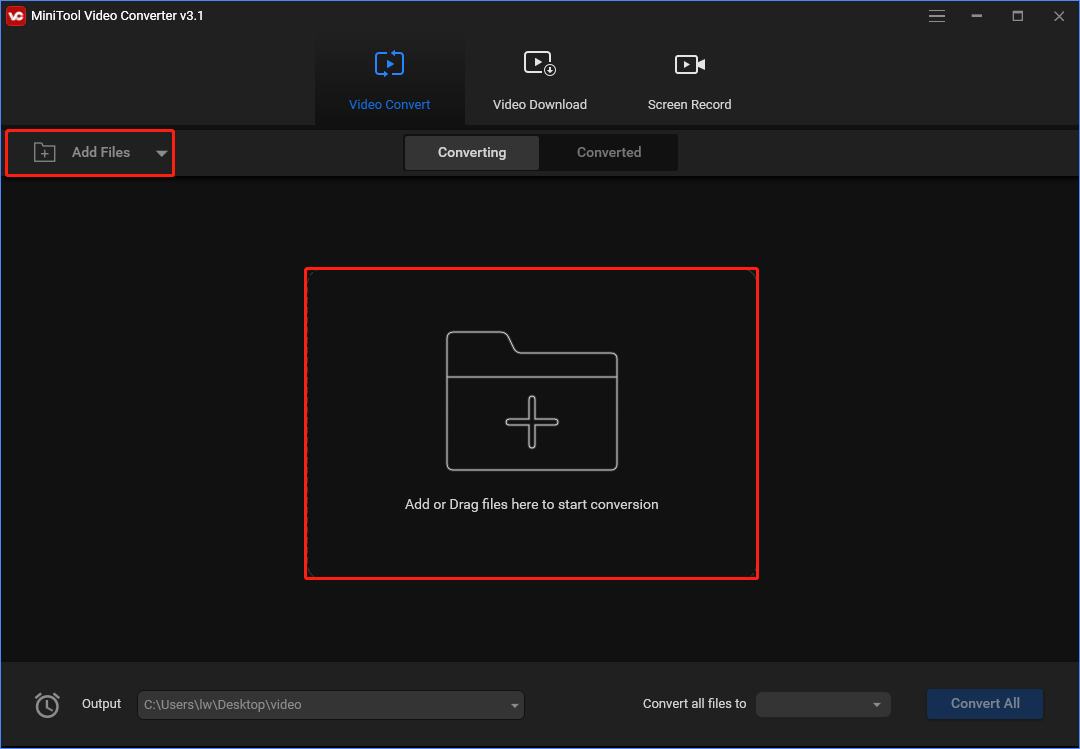The width and height of the screenshot is (1080, 749).
Task: Expand the Add Files dropdown arrow
Action: [161, 153]
